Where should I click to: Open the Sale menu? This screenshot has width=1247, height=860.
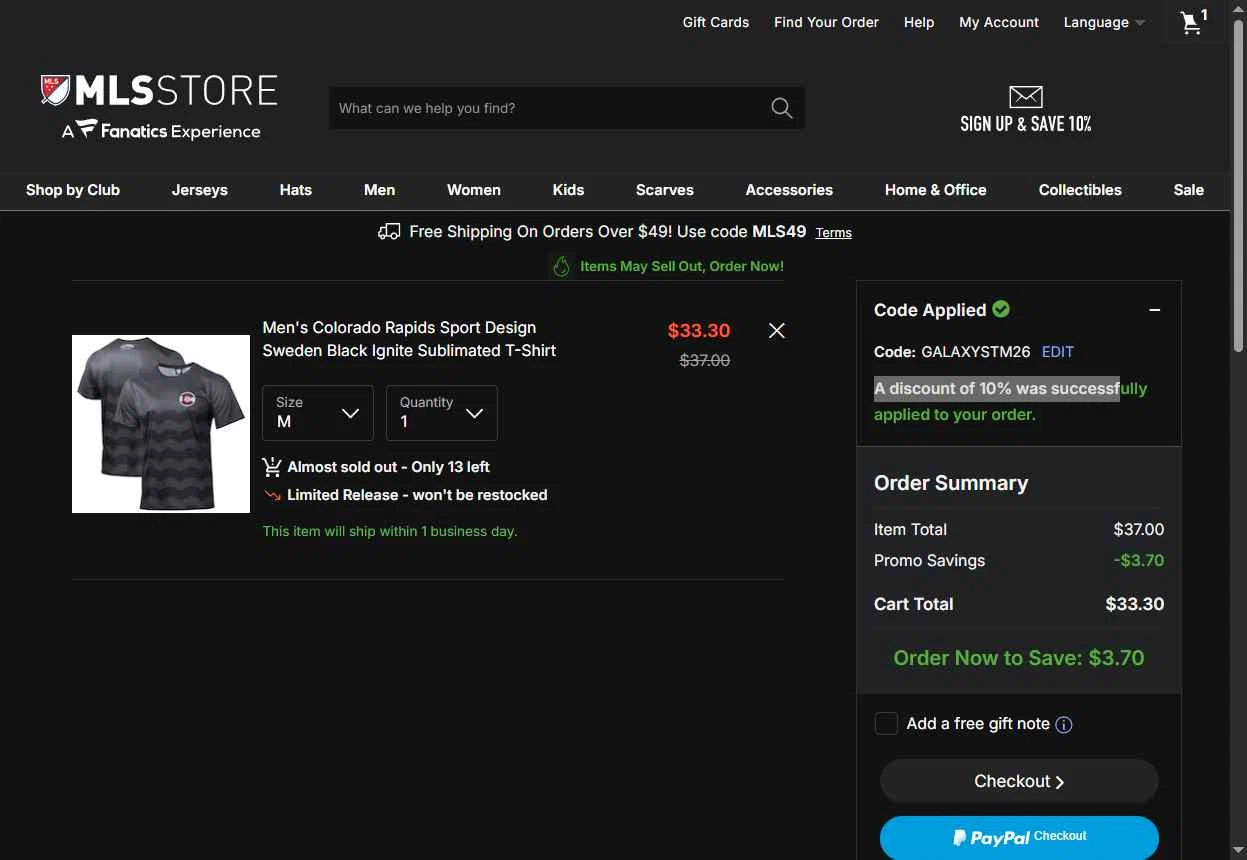point(1189,190)
